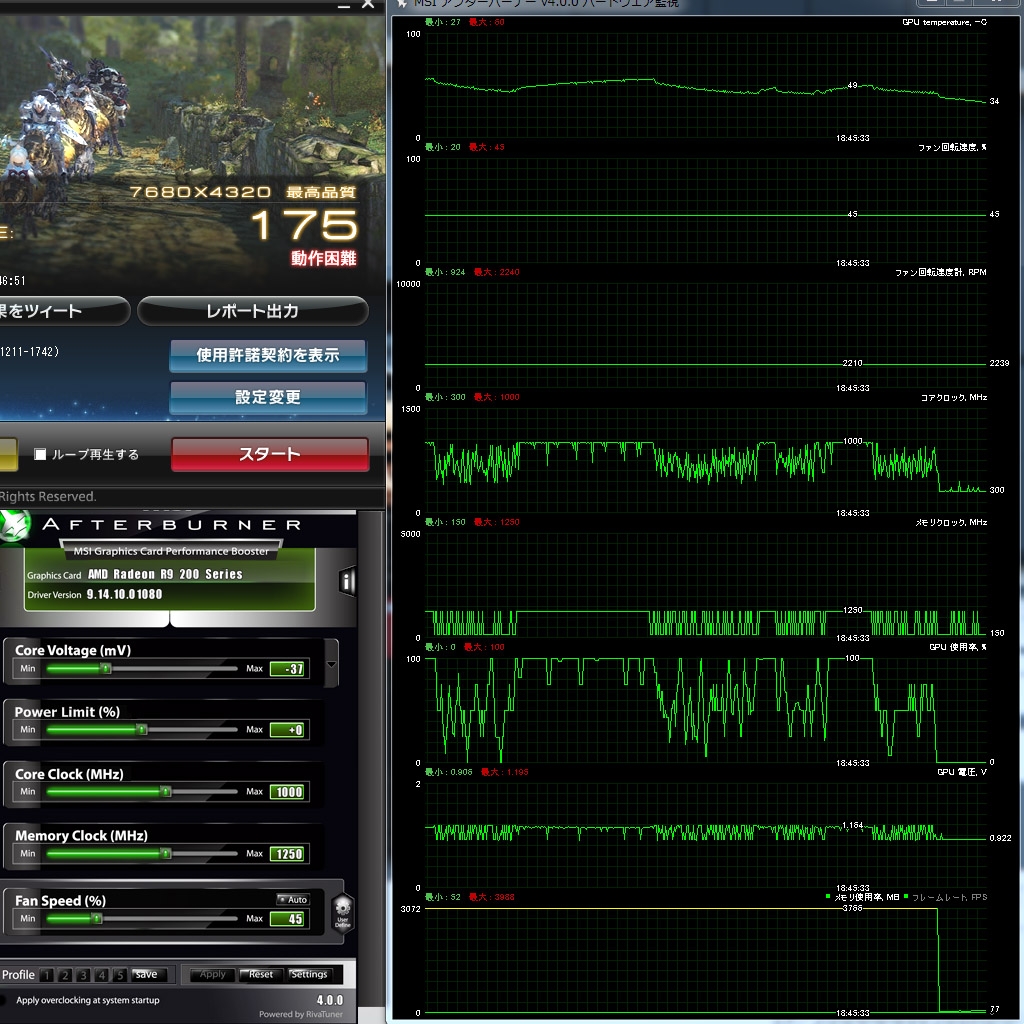Image resolution: width=1024 pixels, height=1024 pixels.
Task: Click the MSI Afterburner dragon logo
Action: (x=14, y=526)
